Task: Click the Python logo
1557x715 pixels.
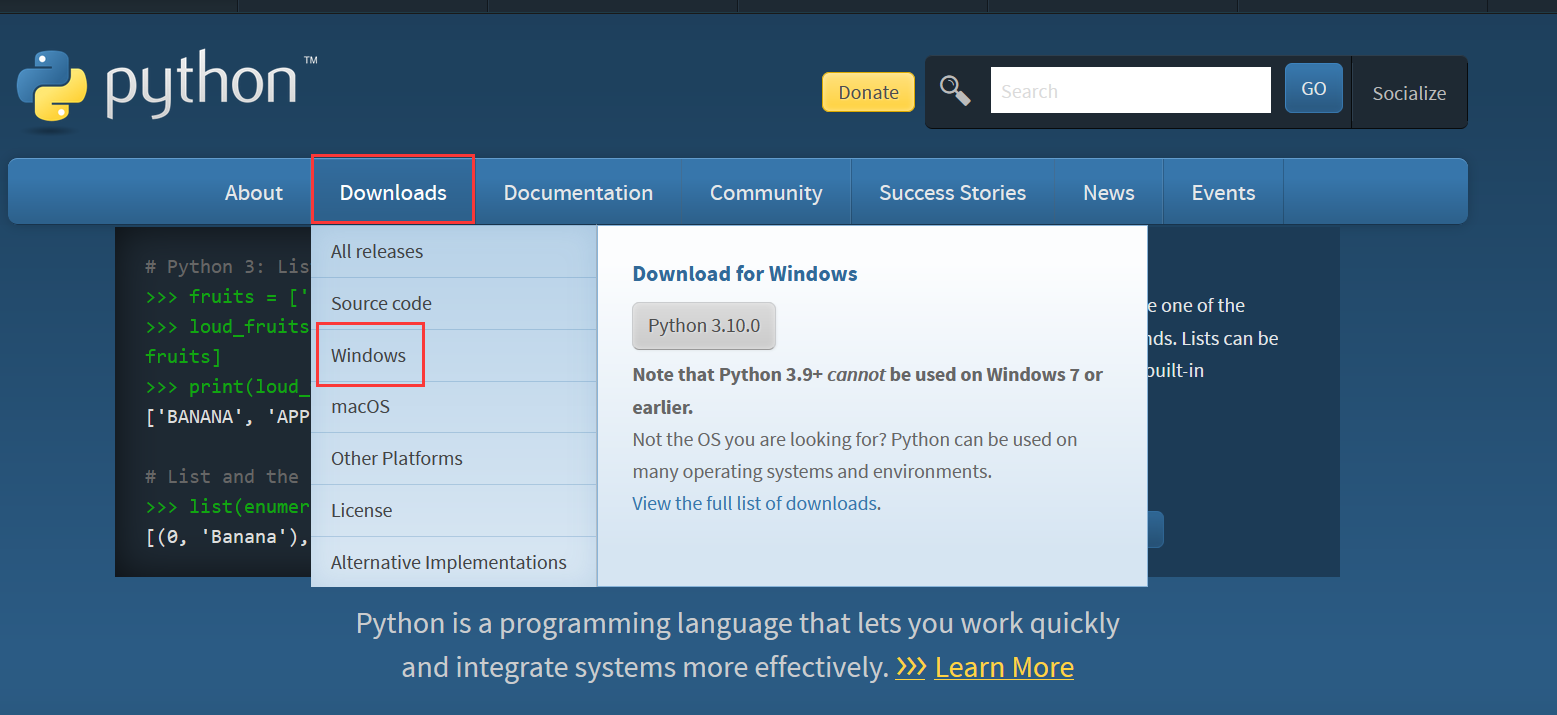Action: (x=167, y=89)
